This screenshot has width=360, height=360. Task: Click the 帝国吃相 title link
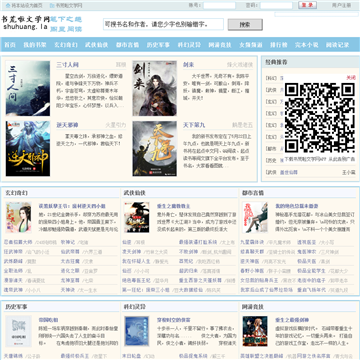tap(48, 320)
